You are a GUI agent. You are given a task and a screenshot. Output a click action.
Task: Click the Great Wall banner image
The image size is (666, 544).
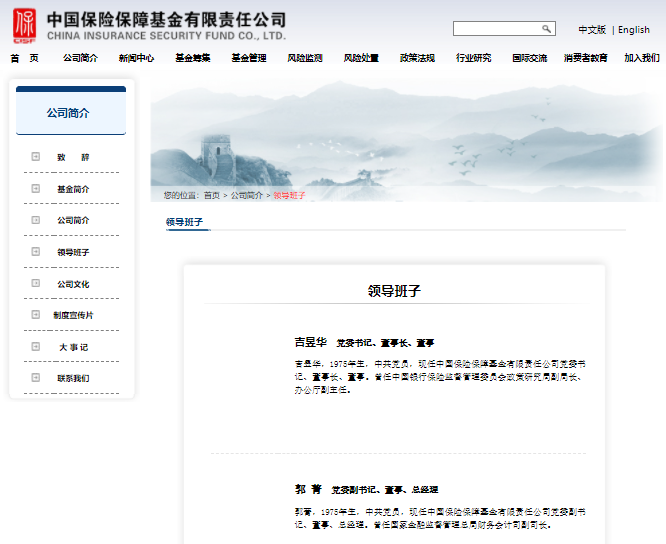point(406,140)
